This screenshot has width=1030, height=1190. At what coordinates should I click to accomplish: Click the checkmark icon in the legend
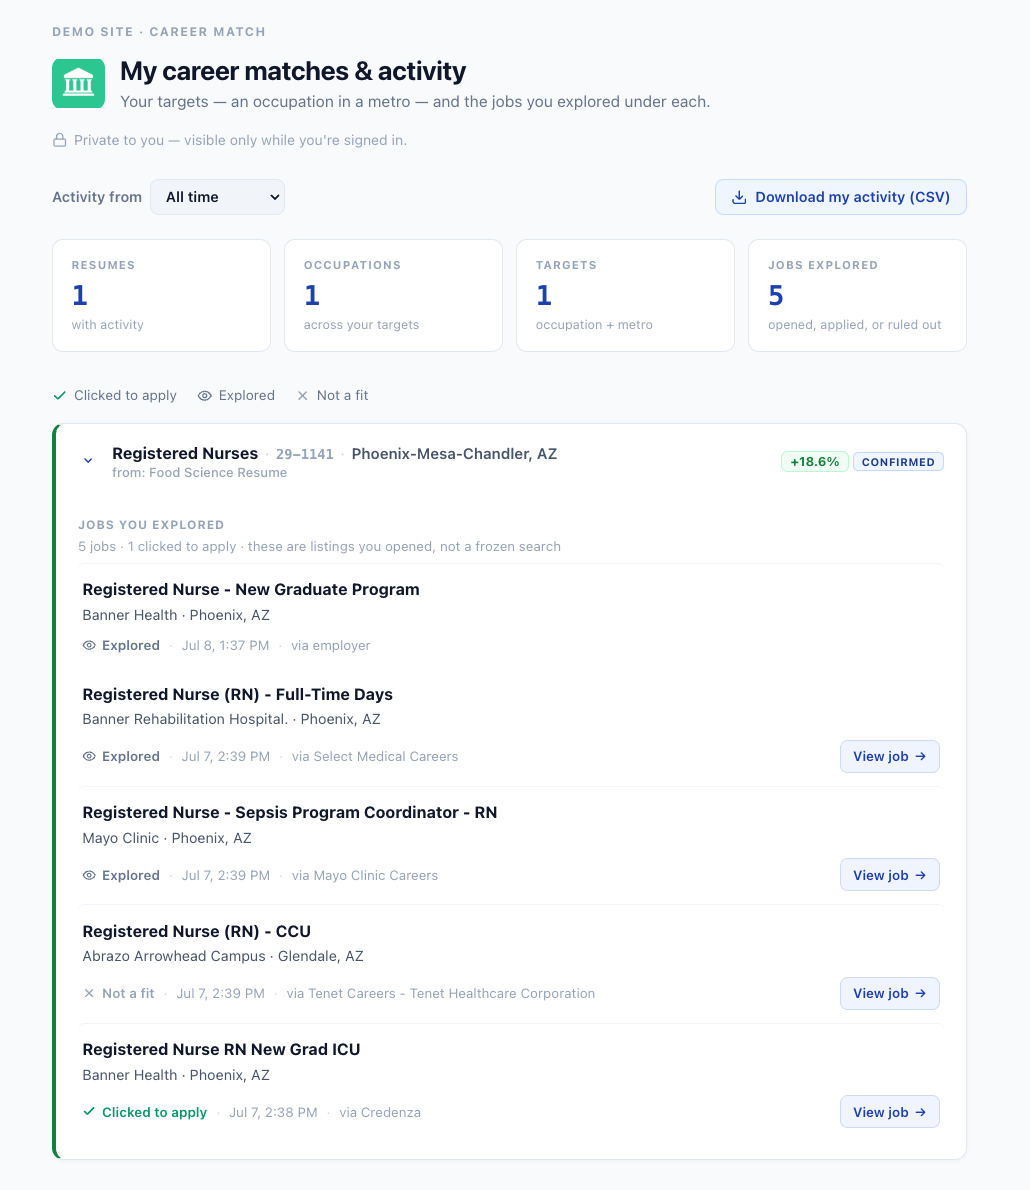(59, 395)
